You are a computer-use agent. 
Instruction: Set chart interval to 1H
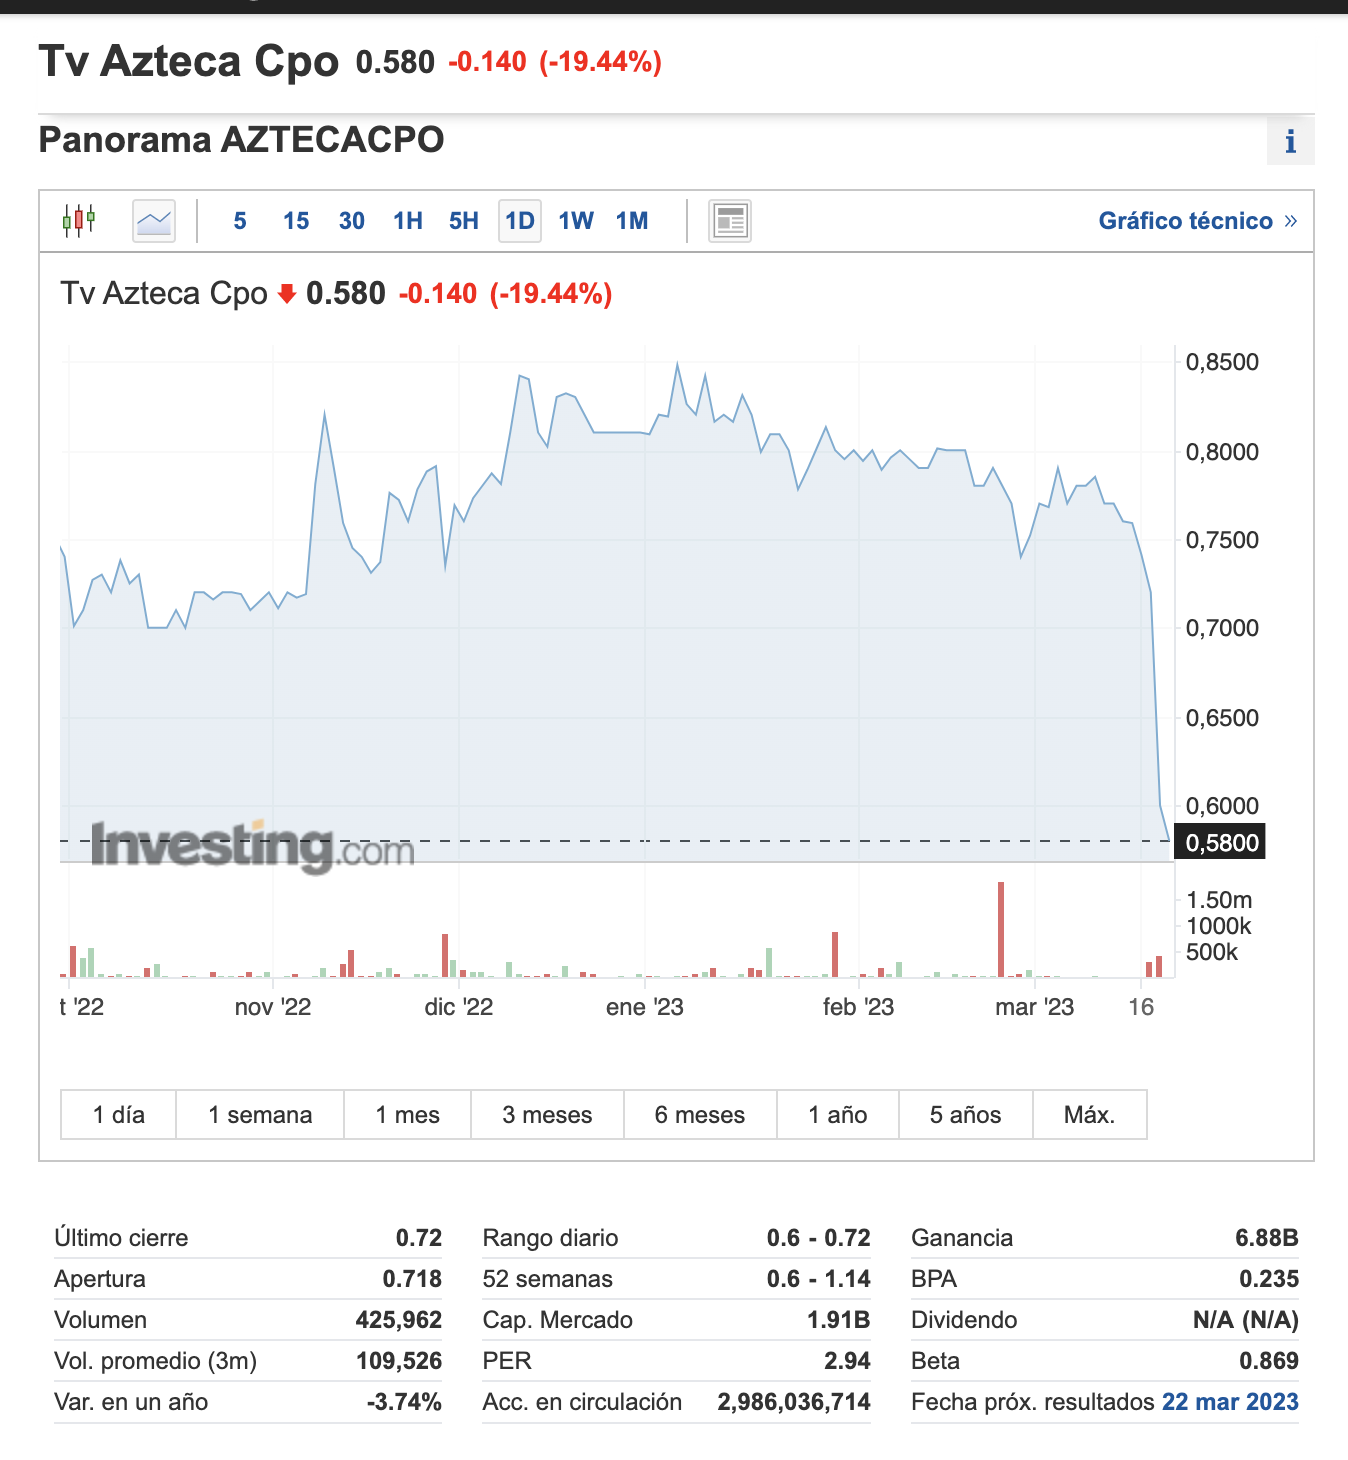408,221
